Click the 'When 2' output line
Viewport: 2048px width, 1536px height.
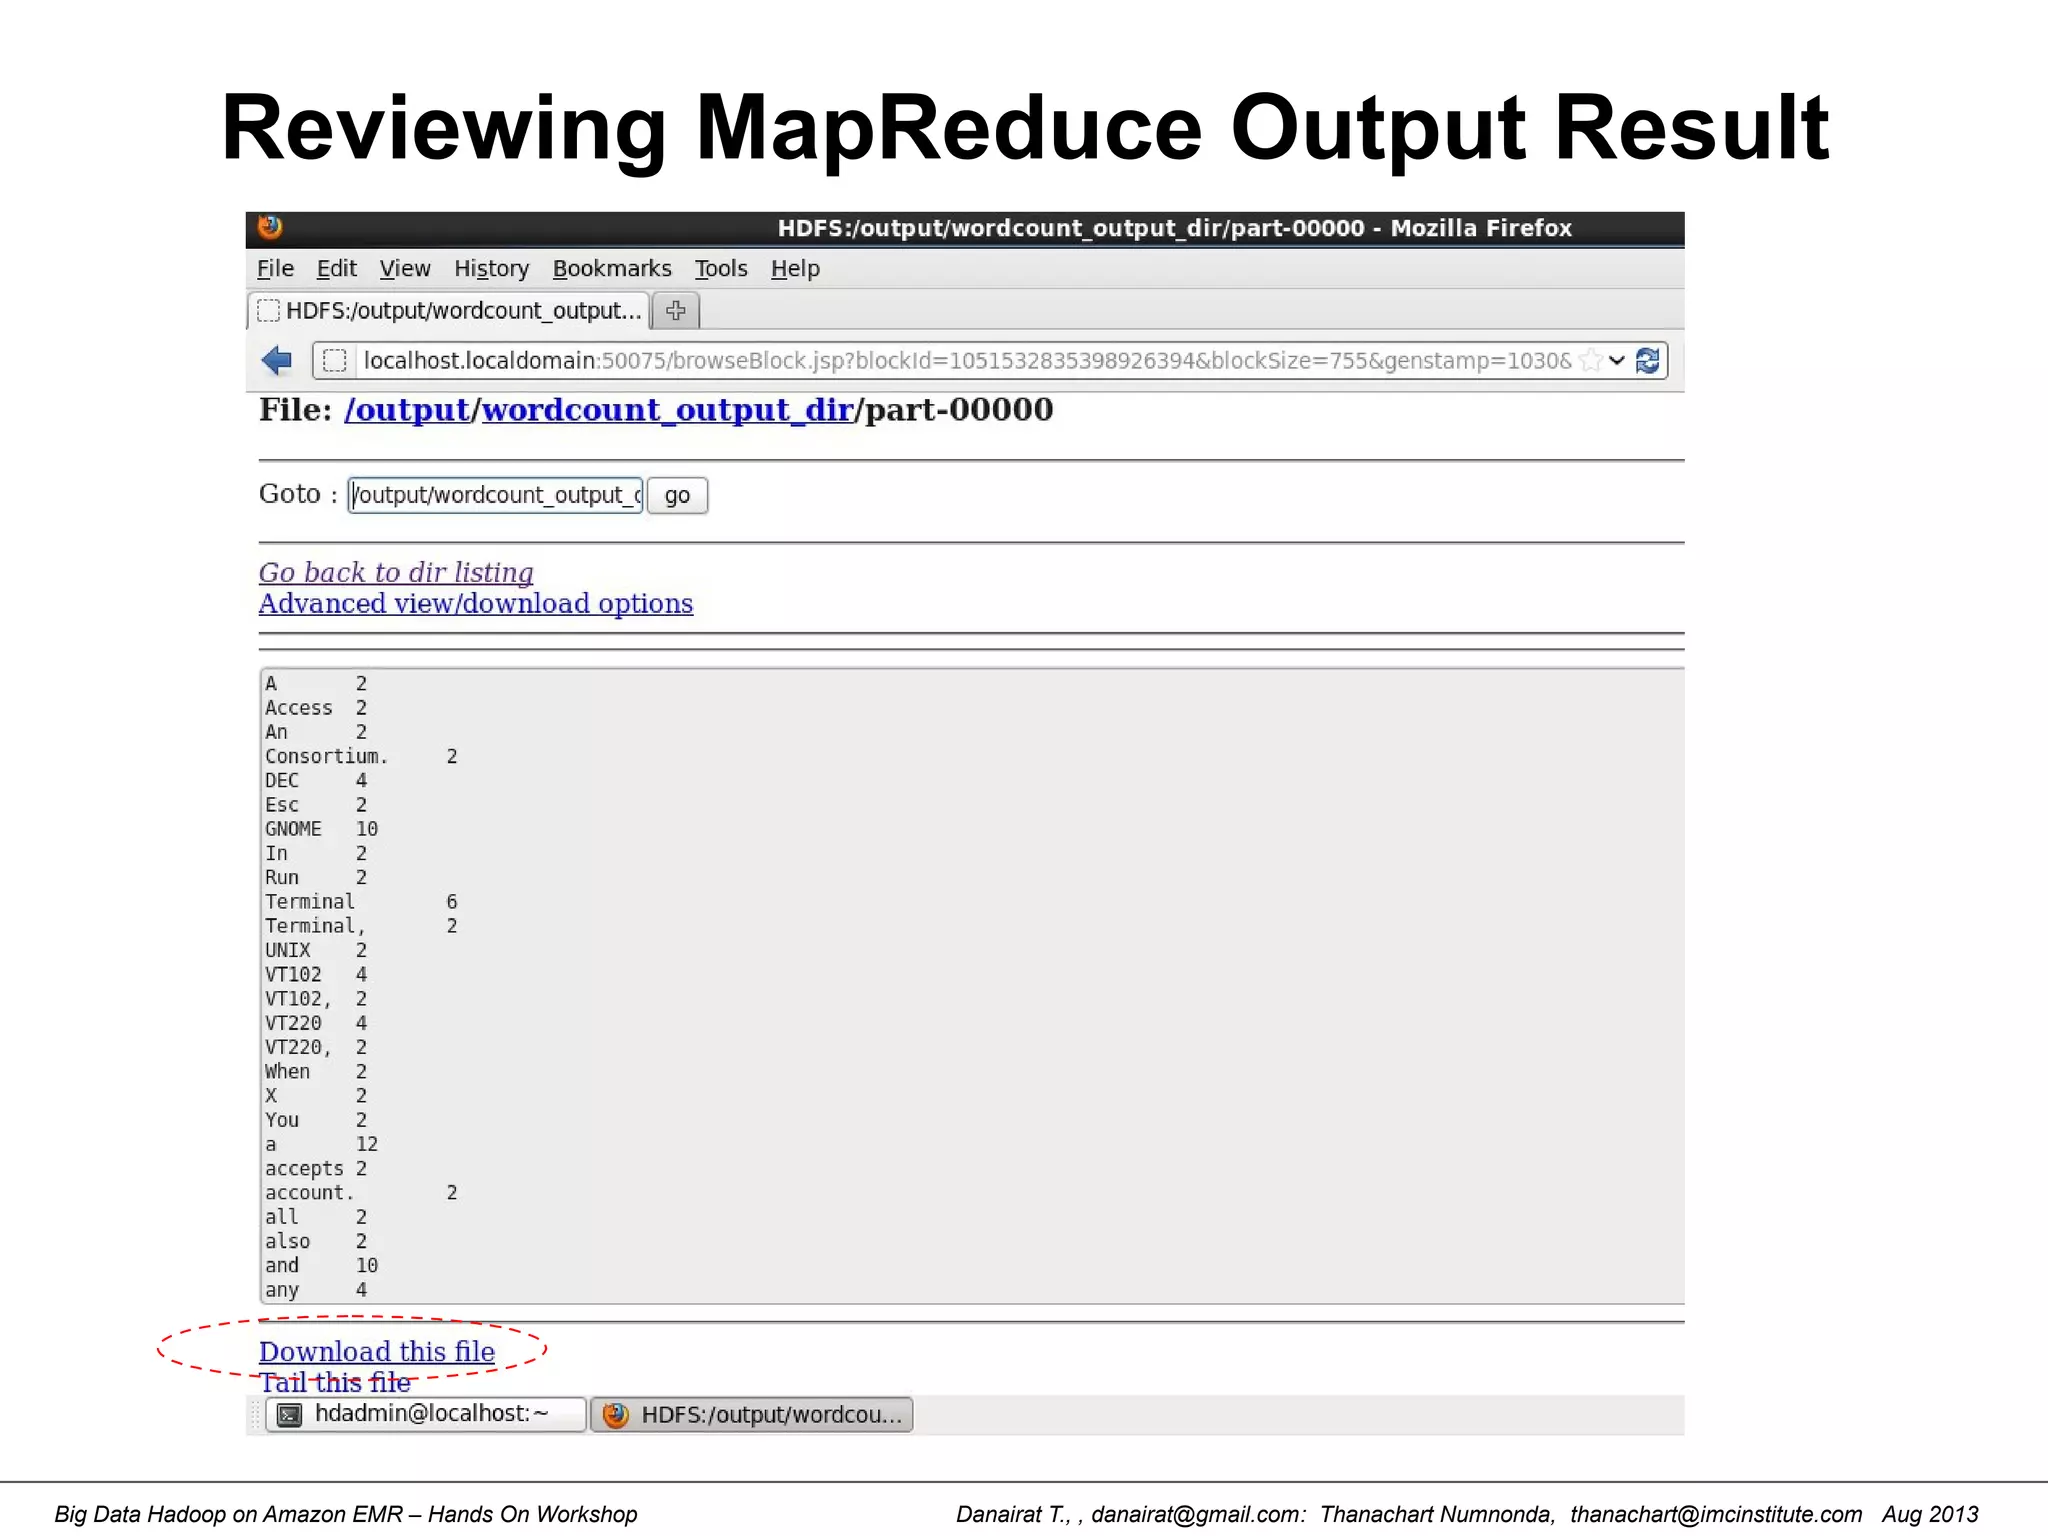pos(316,1071)
